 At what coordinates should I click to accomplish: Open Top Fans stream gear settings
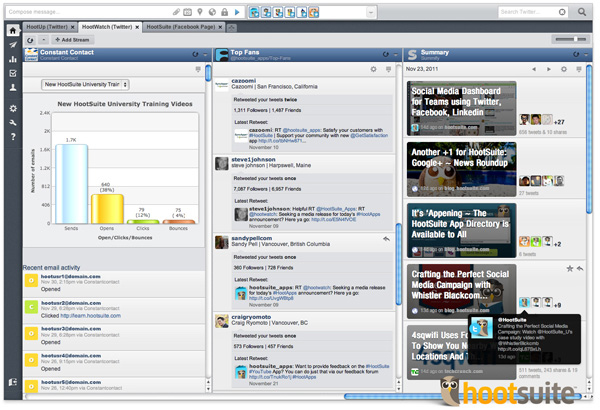[373, 69]
